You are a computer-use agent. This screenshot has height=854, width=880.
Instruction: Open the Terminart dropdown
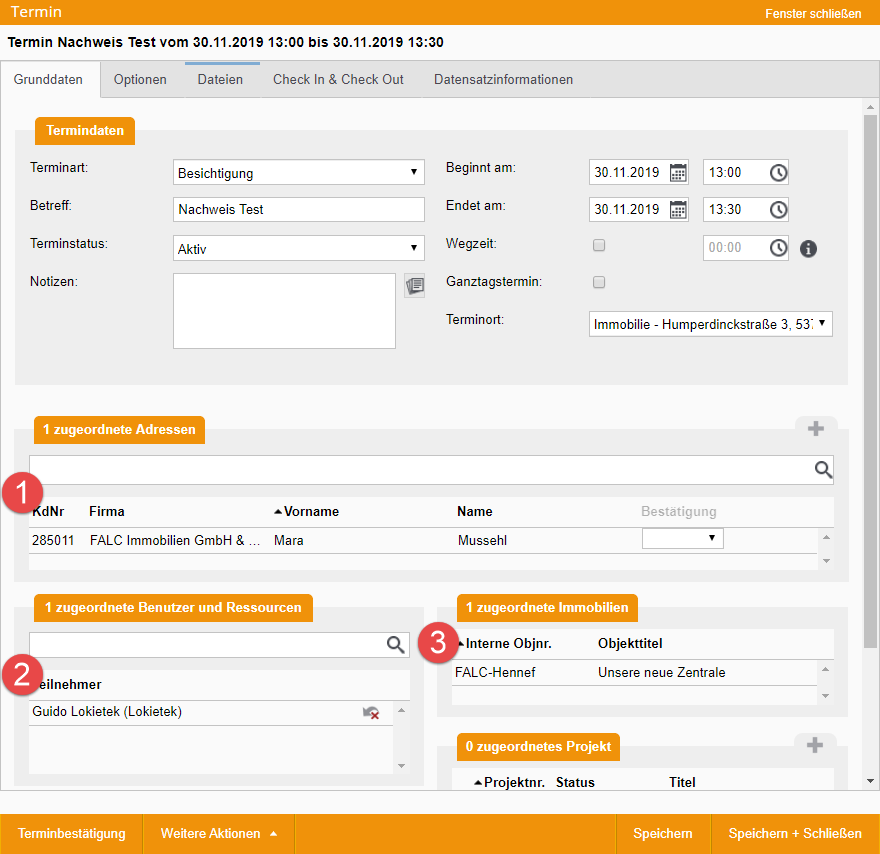[x=299, y=173]
